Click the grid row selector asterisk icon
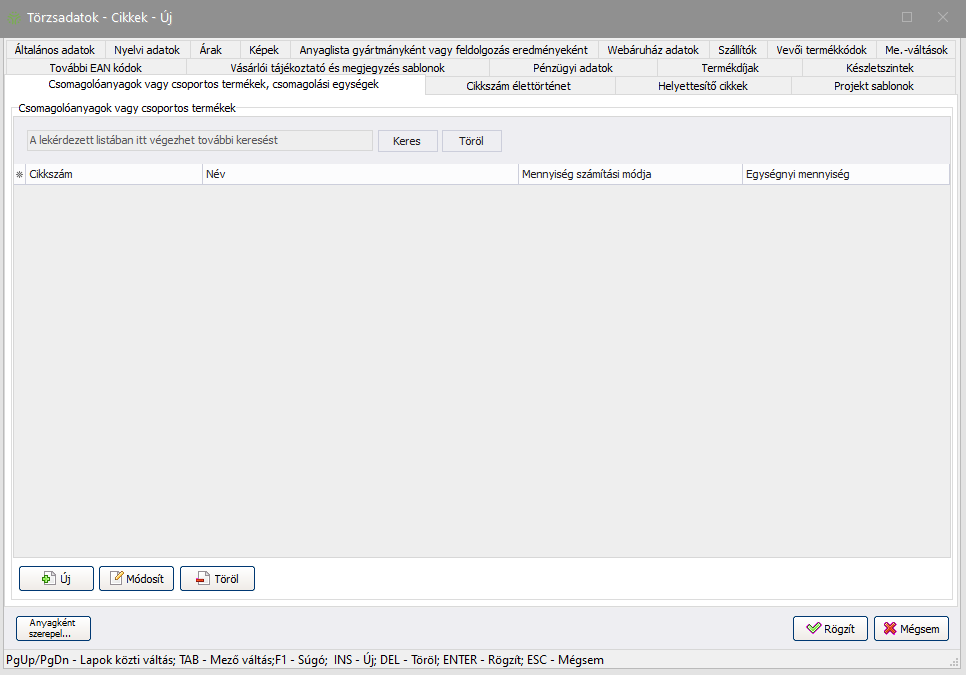 [19, 175]
